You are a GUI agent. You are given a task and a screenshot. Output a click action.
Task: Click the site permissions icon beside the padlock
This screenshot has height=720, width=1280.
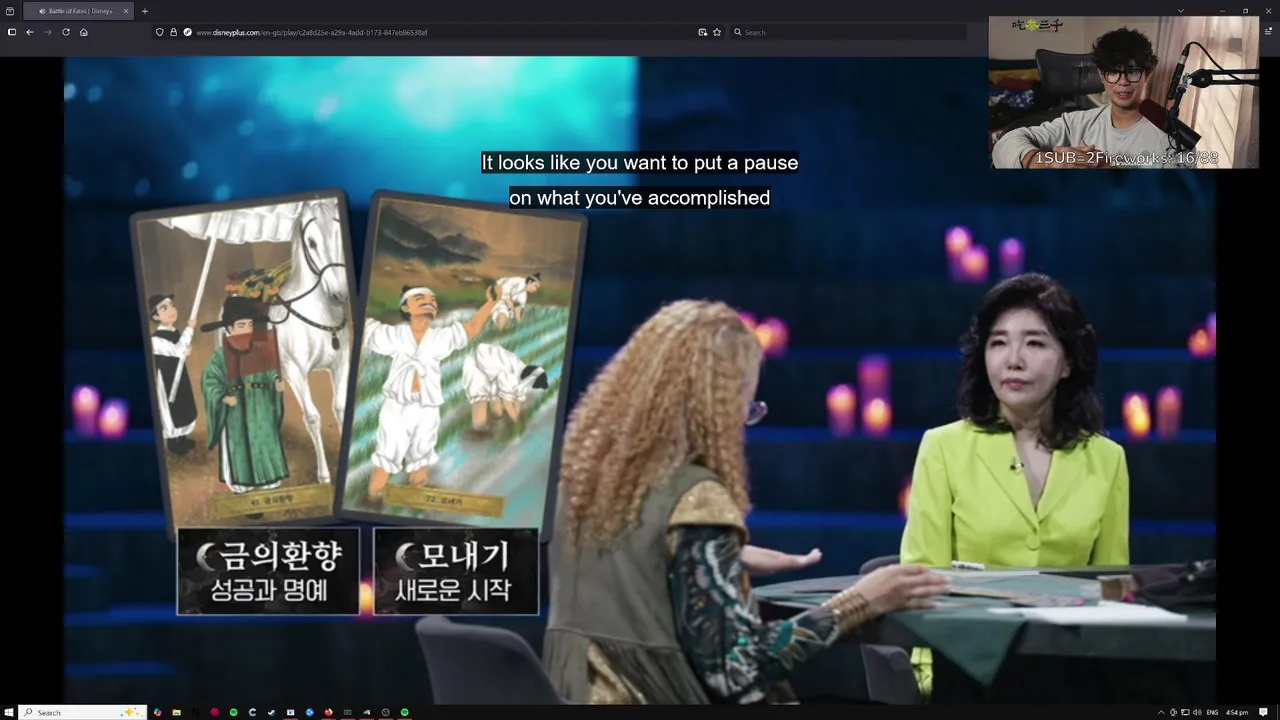pyautogui.click(x=187, y=32)
